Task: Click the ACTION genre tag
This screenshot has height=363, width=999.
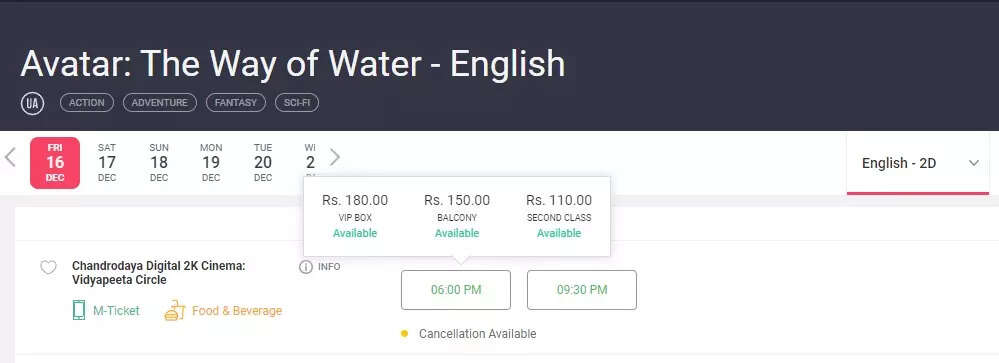Action: pyautogui.click(x=87, y=103)
